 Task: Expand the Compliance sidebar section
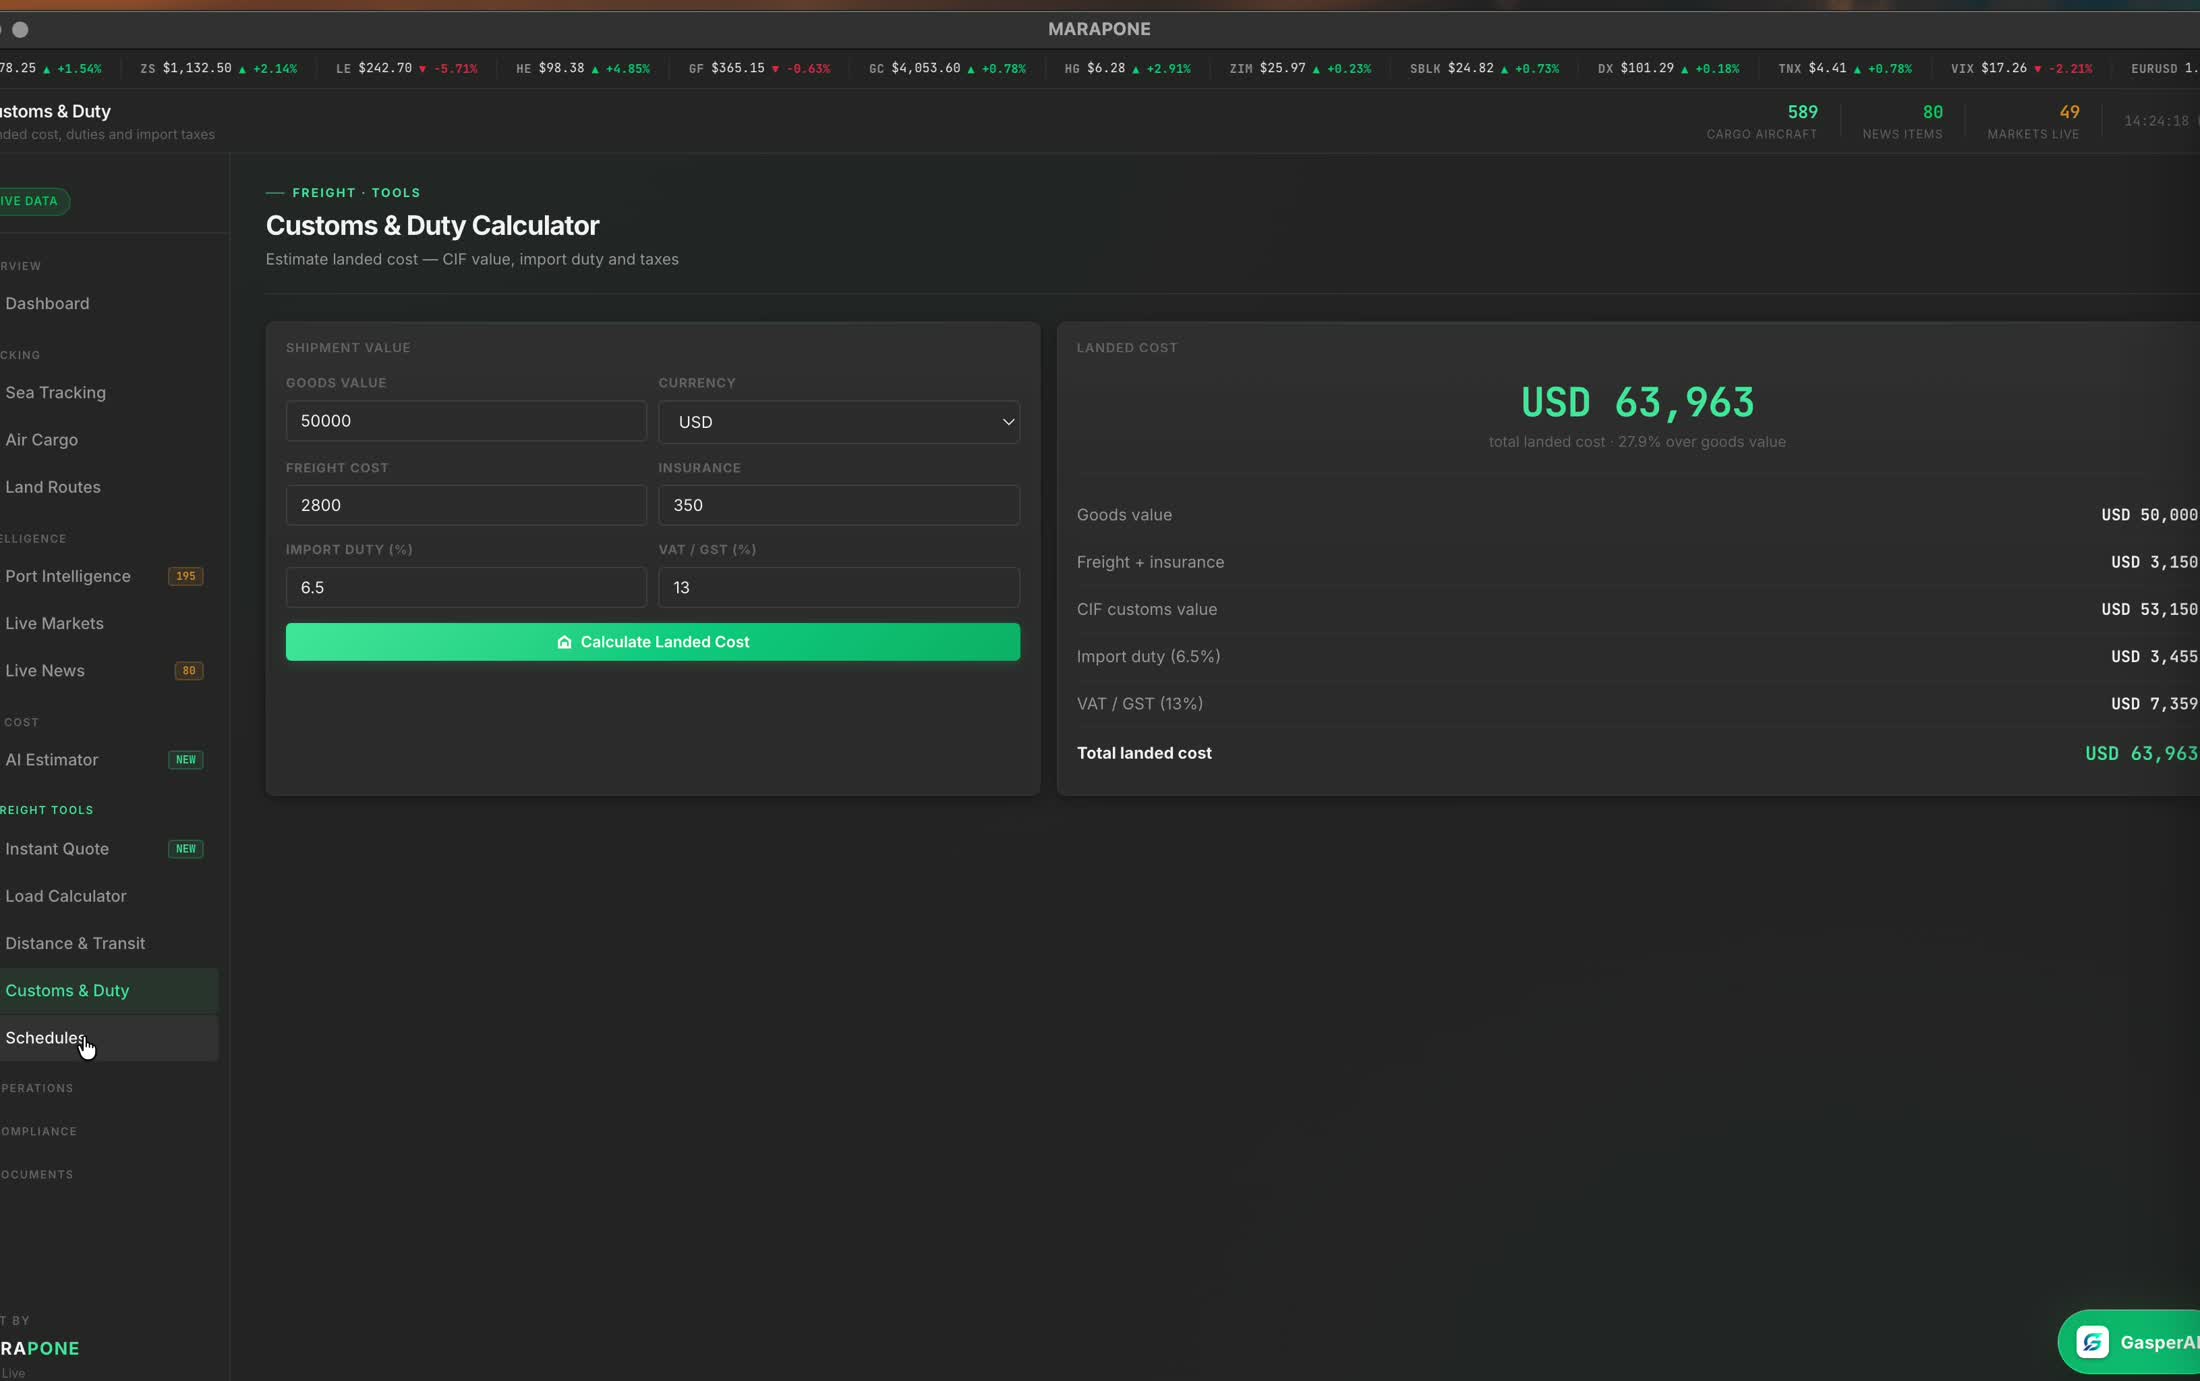[39, 1131]
